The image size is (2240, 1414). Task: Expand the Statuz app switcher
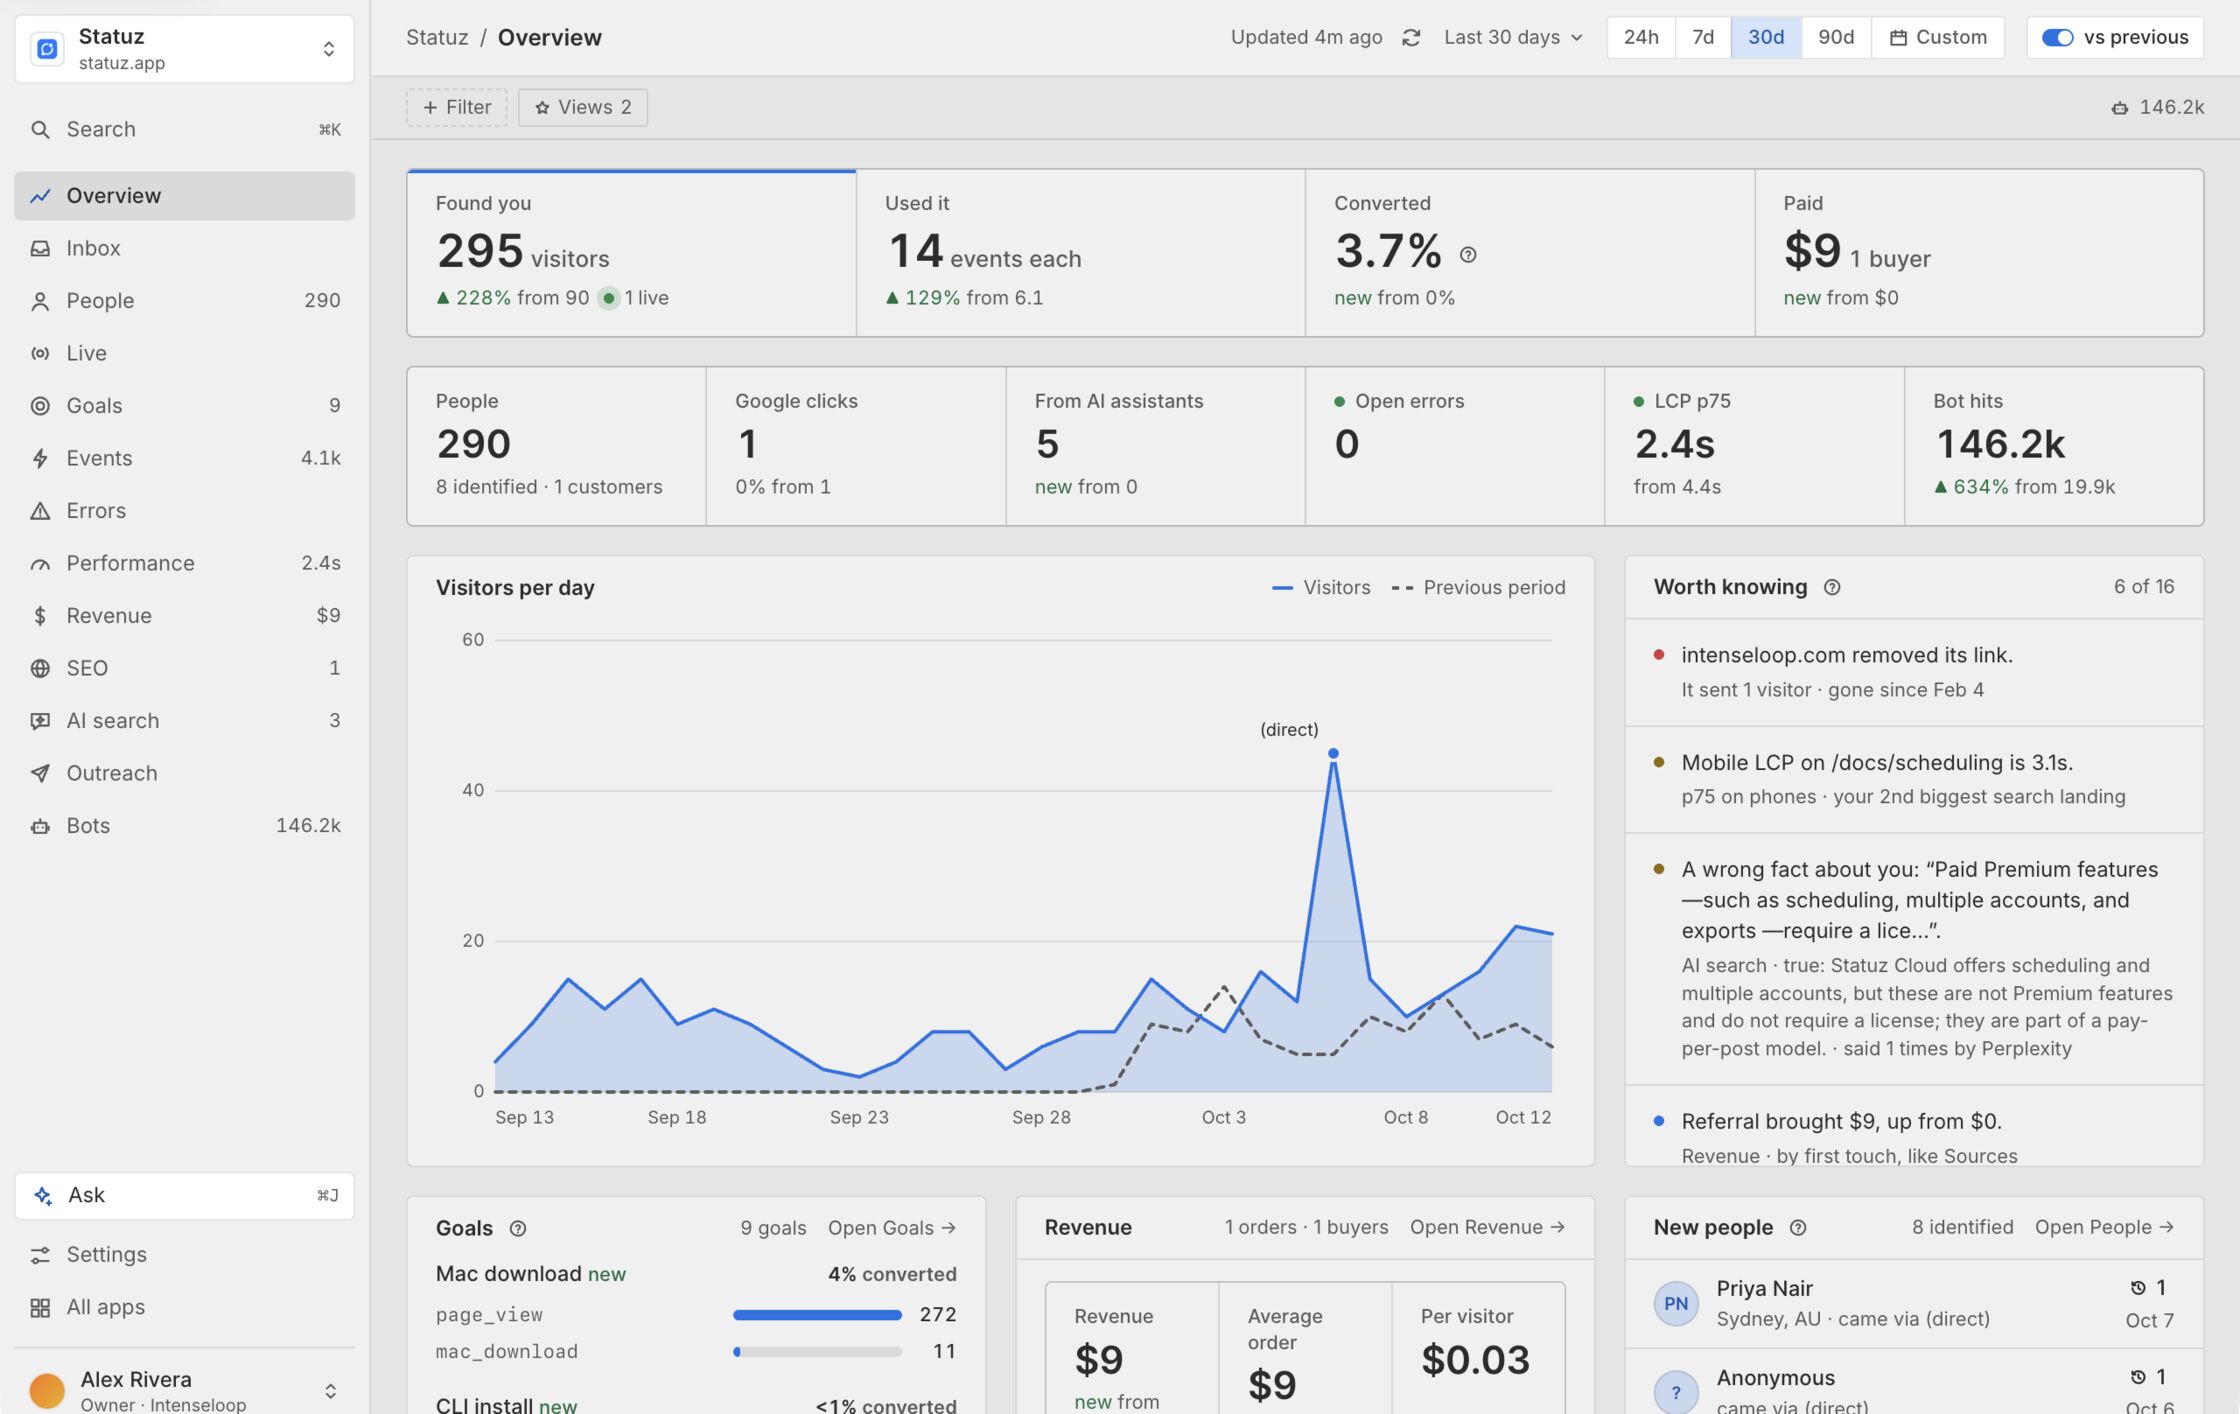[185, 49]
